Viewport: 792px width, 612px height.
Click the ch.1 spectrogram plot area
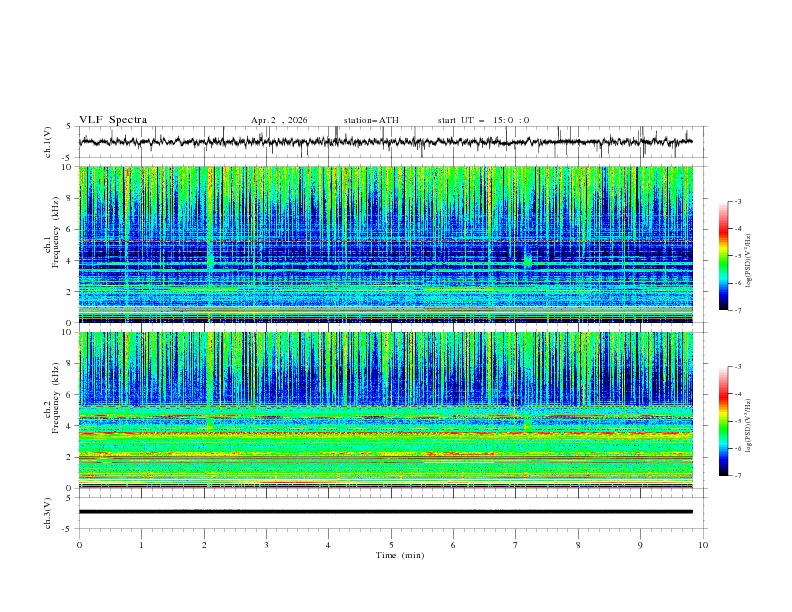pos(386,244)
